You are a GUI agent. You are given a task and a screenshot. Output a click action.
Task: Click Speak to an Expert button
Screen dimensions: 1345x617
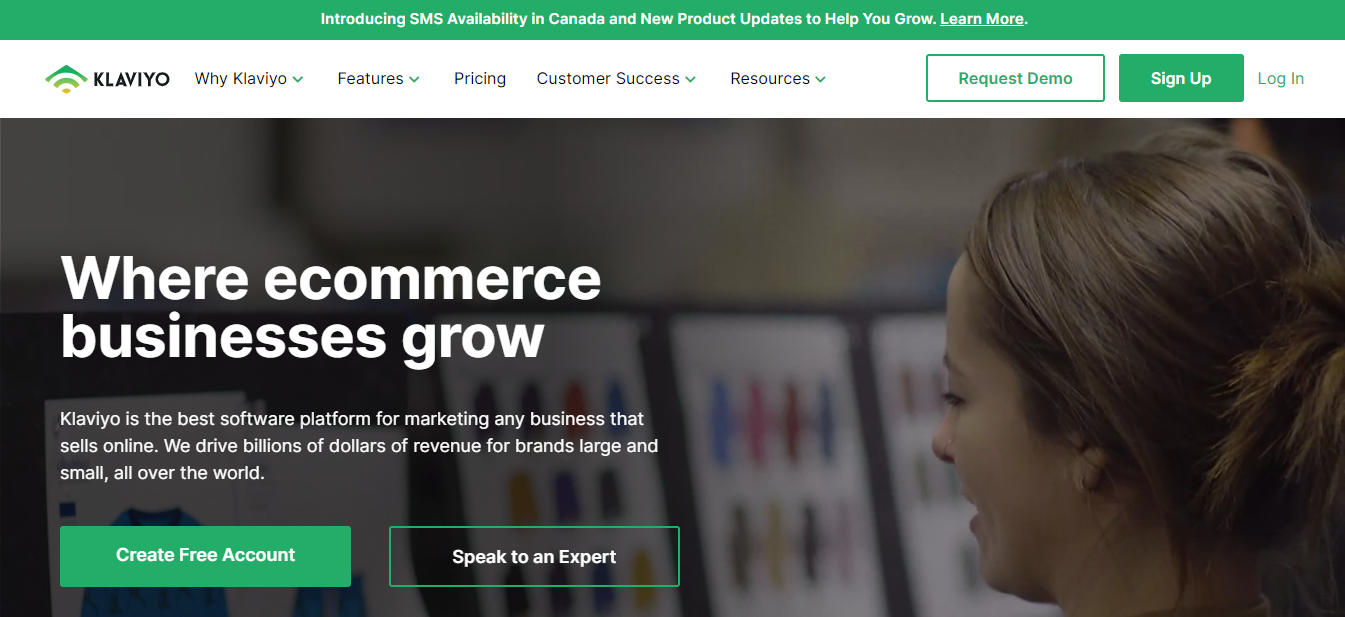click(534, 557)
